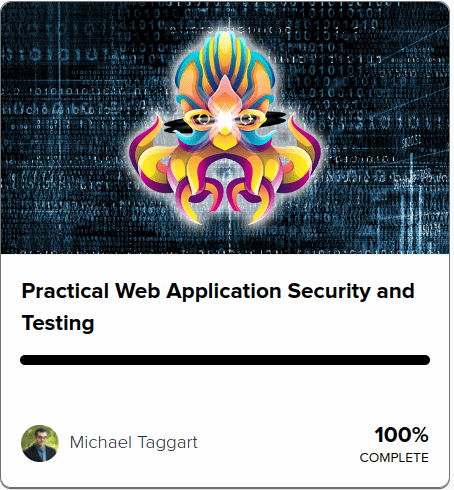Screen dimensions: 454x490
Task: Click the binary code banner background left of logo
Action: (63, 127)
